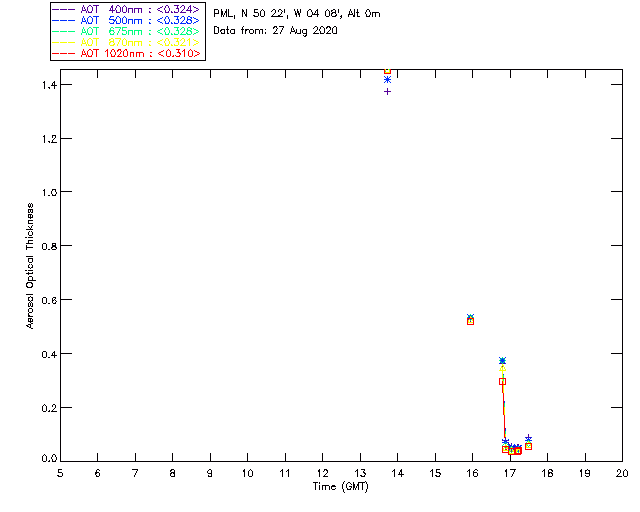The height and width of the screenshot is (512, 640).
Task: Click the 14 x-axis tick label
Action: coord(398,473)
